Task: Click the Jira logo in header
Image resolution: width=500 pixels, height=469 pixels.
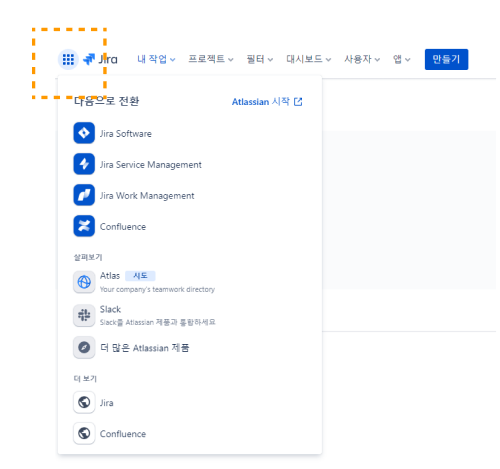Action: coord(100,59)
